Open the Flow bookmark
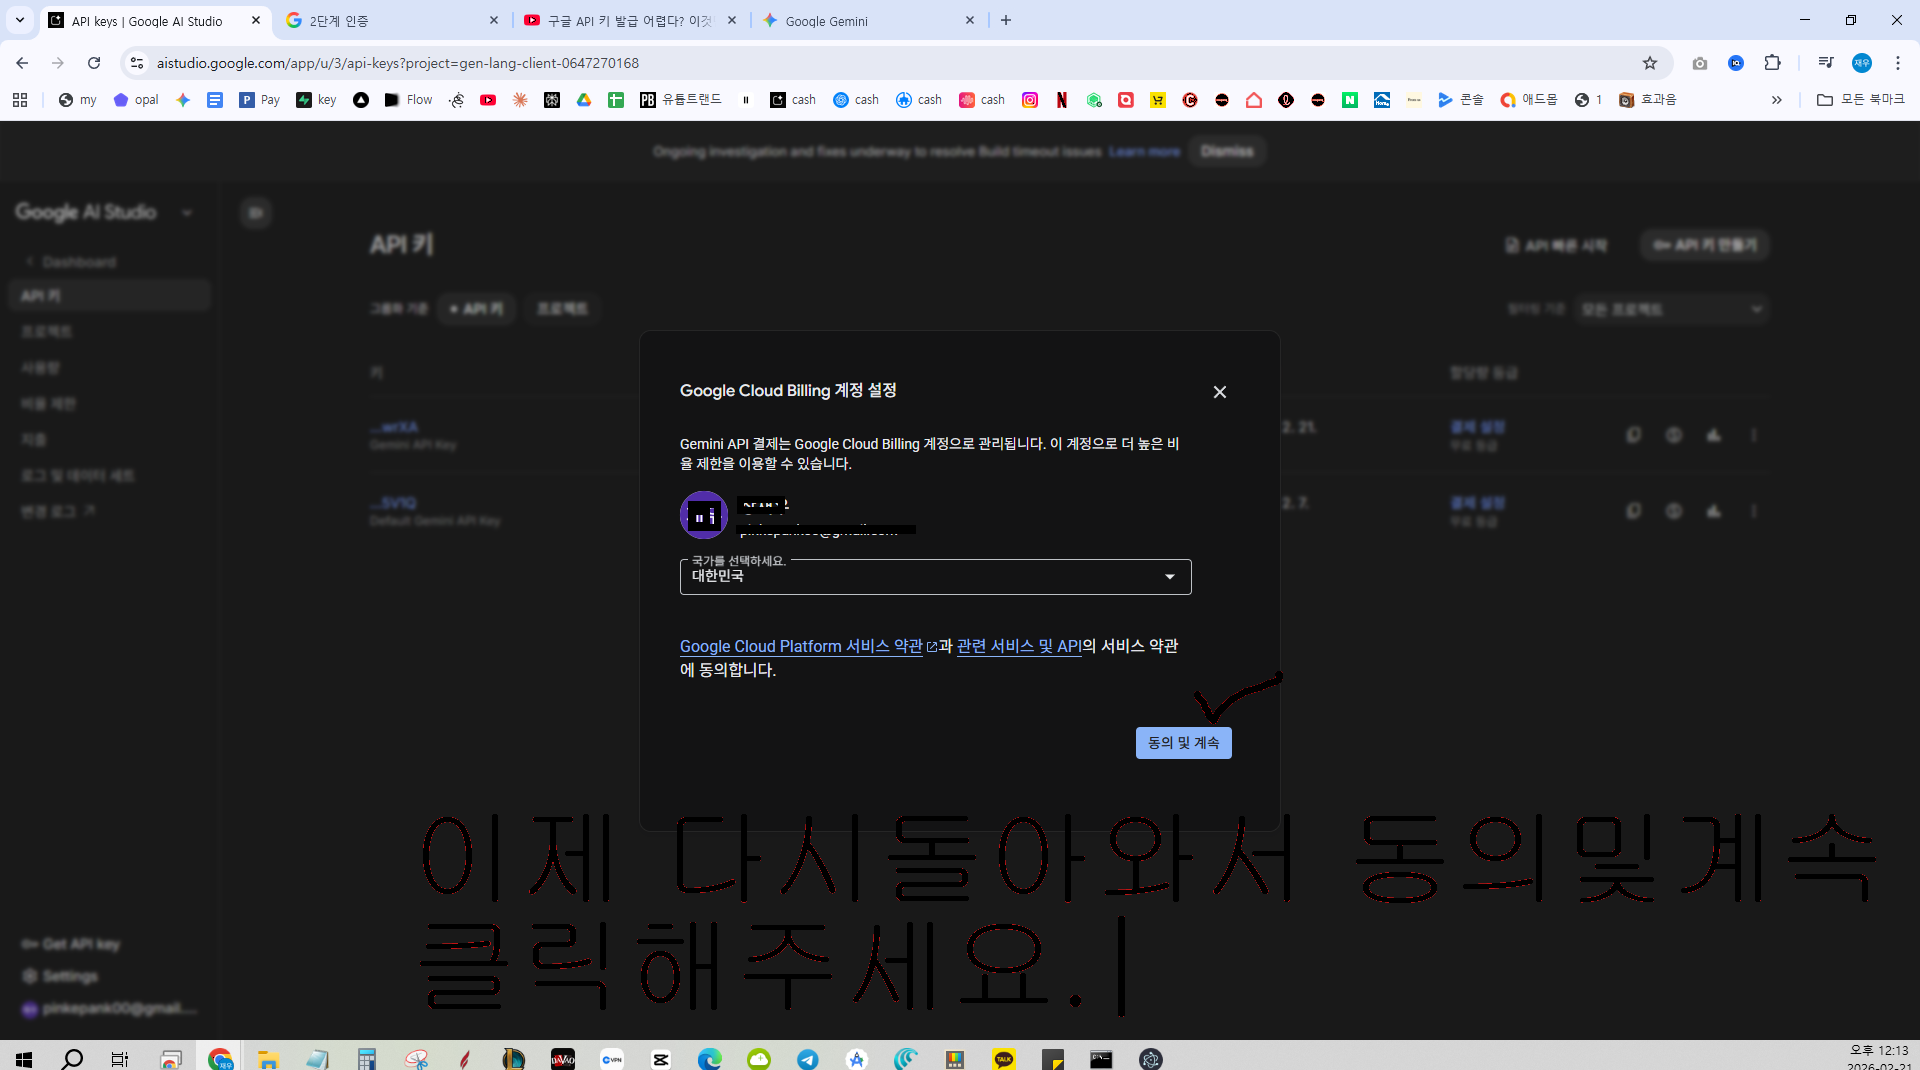The height and width of the screenshot is (1070, 1920). click(409, 100)
